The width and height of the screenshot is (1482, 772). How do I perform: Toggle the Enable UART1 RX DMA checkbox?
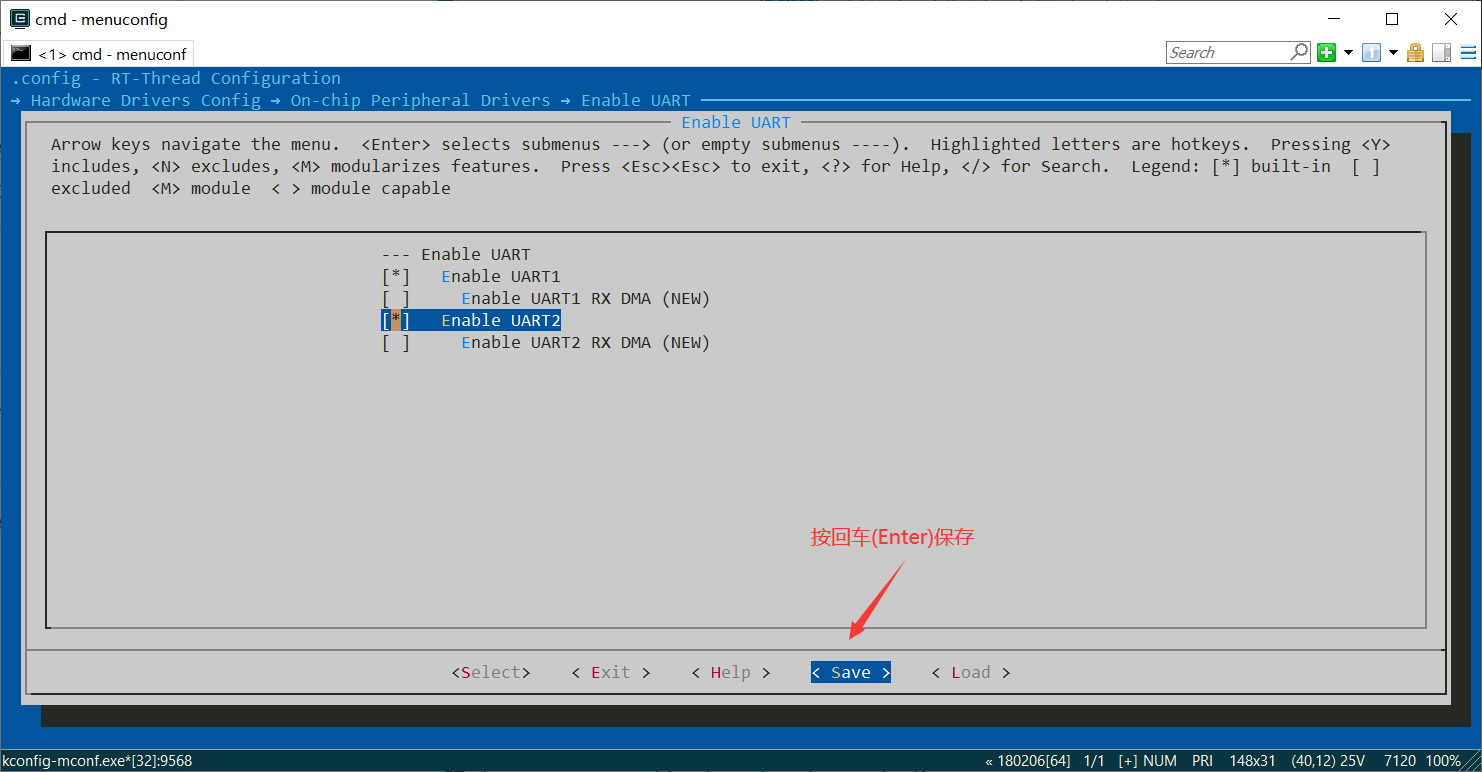[x=396, y=299]
